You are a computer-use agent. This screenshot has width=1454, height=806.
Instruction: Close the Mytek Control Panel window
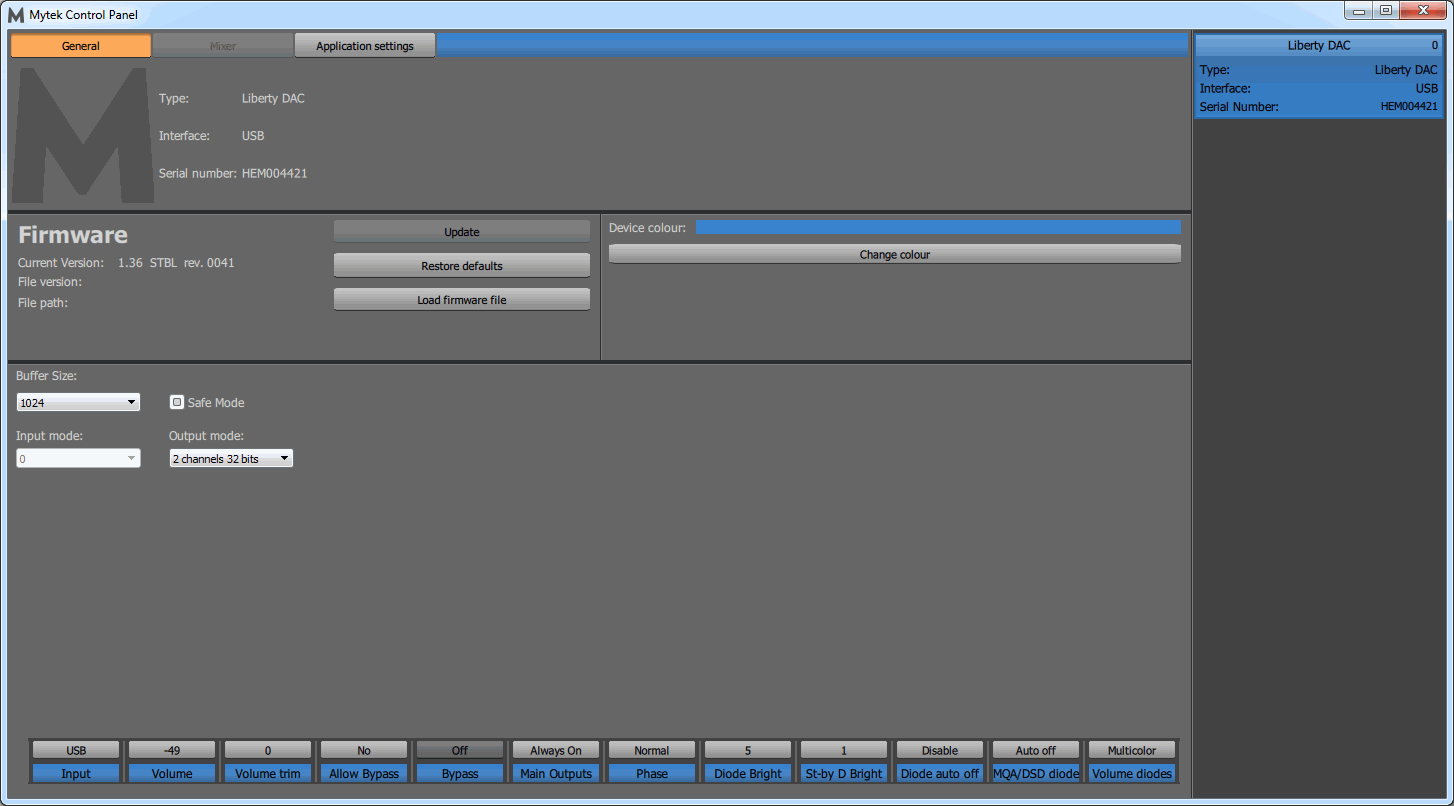tap(1422, 11)
